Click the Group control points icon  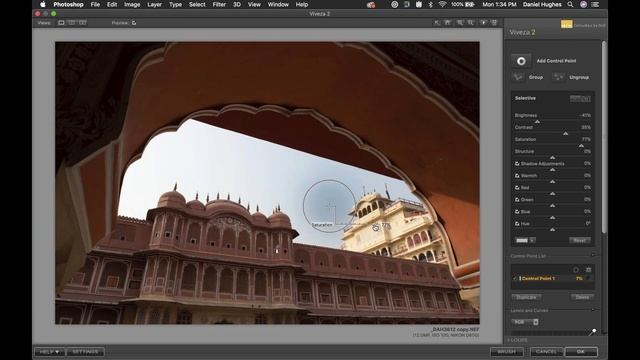(518, 77)
